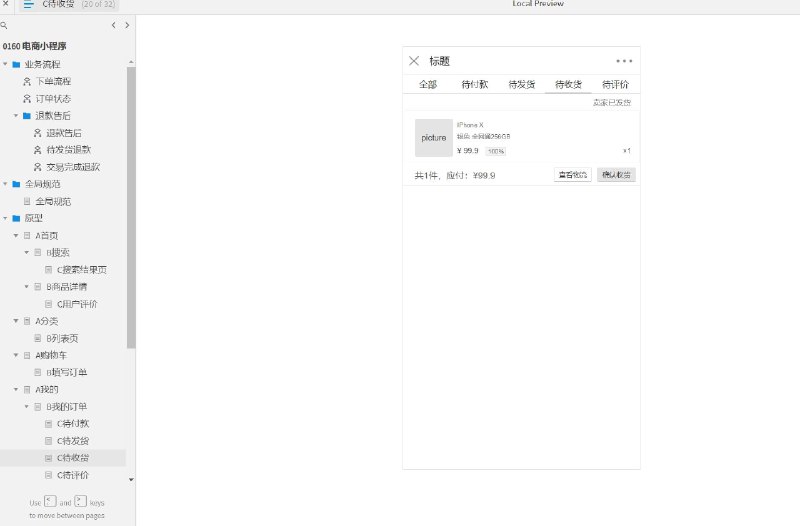The height and width of the screenshot is (526, 800).
Task: Open the 退款售后 flow page
Action: click(x=64, y=133)
